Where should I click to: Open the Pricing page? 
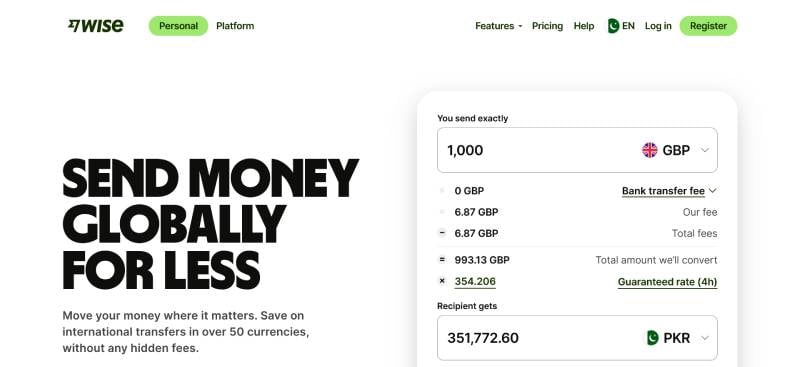click(x=547, y=26)
